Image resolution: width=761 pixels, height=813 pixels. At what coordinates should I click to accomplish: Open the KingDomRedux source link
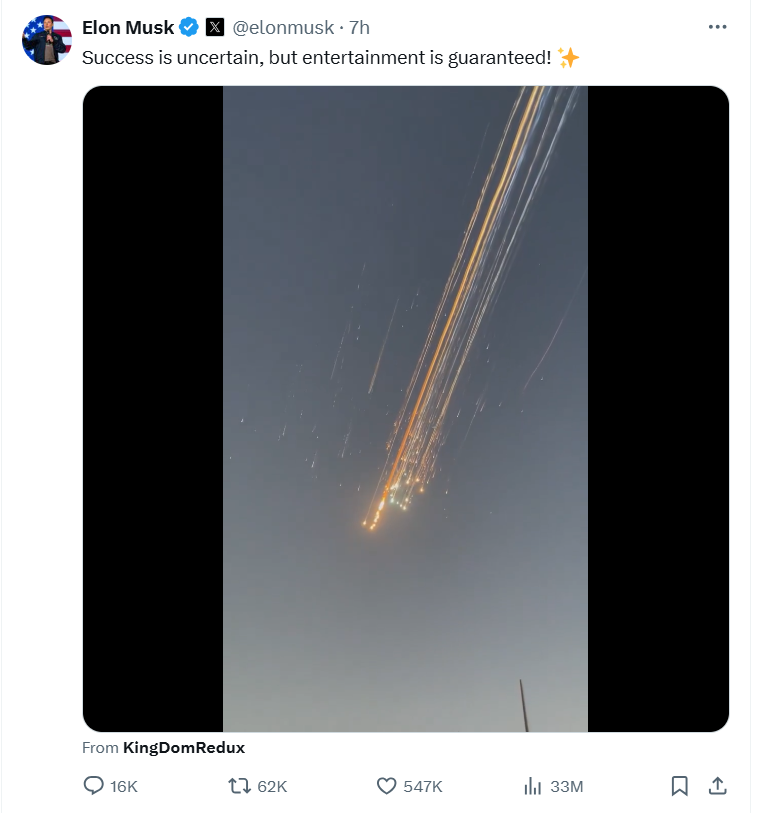183,747
